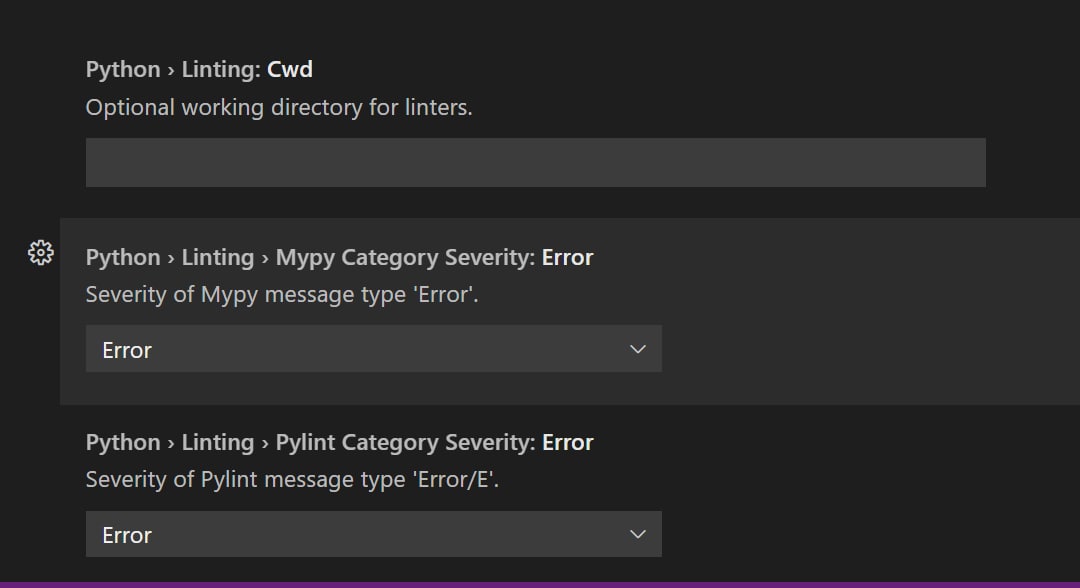Click the 'Severity of Mypy message type' description
Viewport: 1080px width, 588px height.
(x=282, y=295)
